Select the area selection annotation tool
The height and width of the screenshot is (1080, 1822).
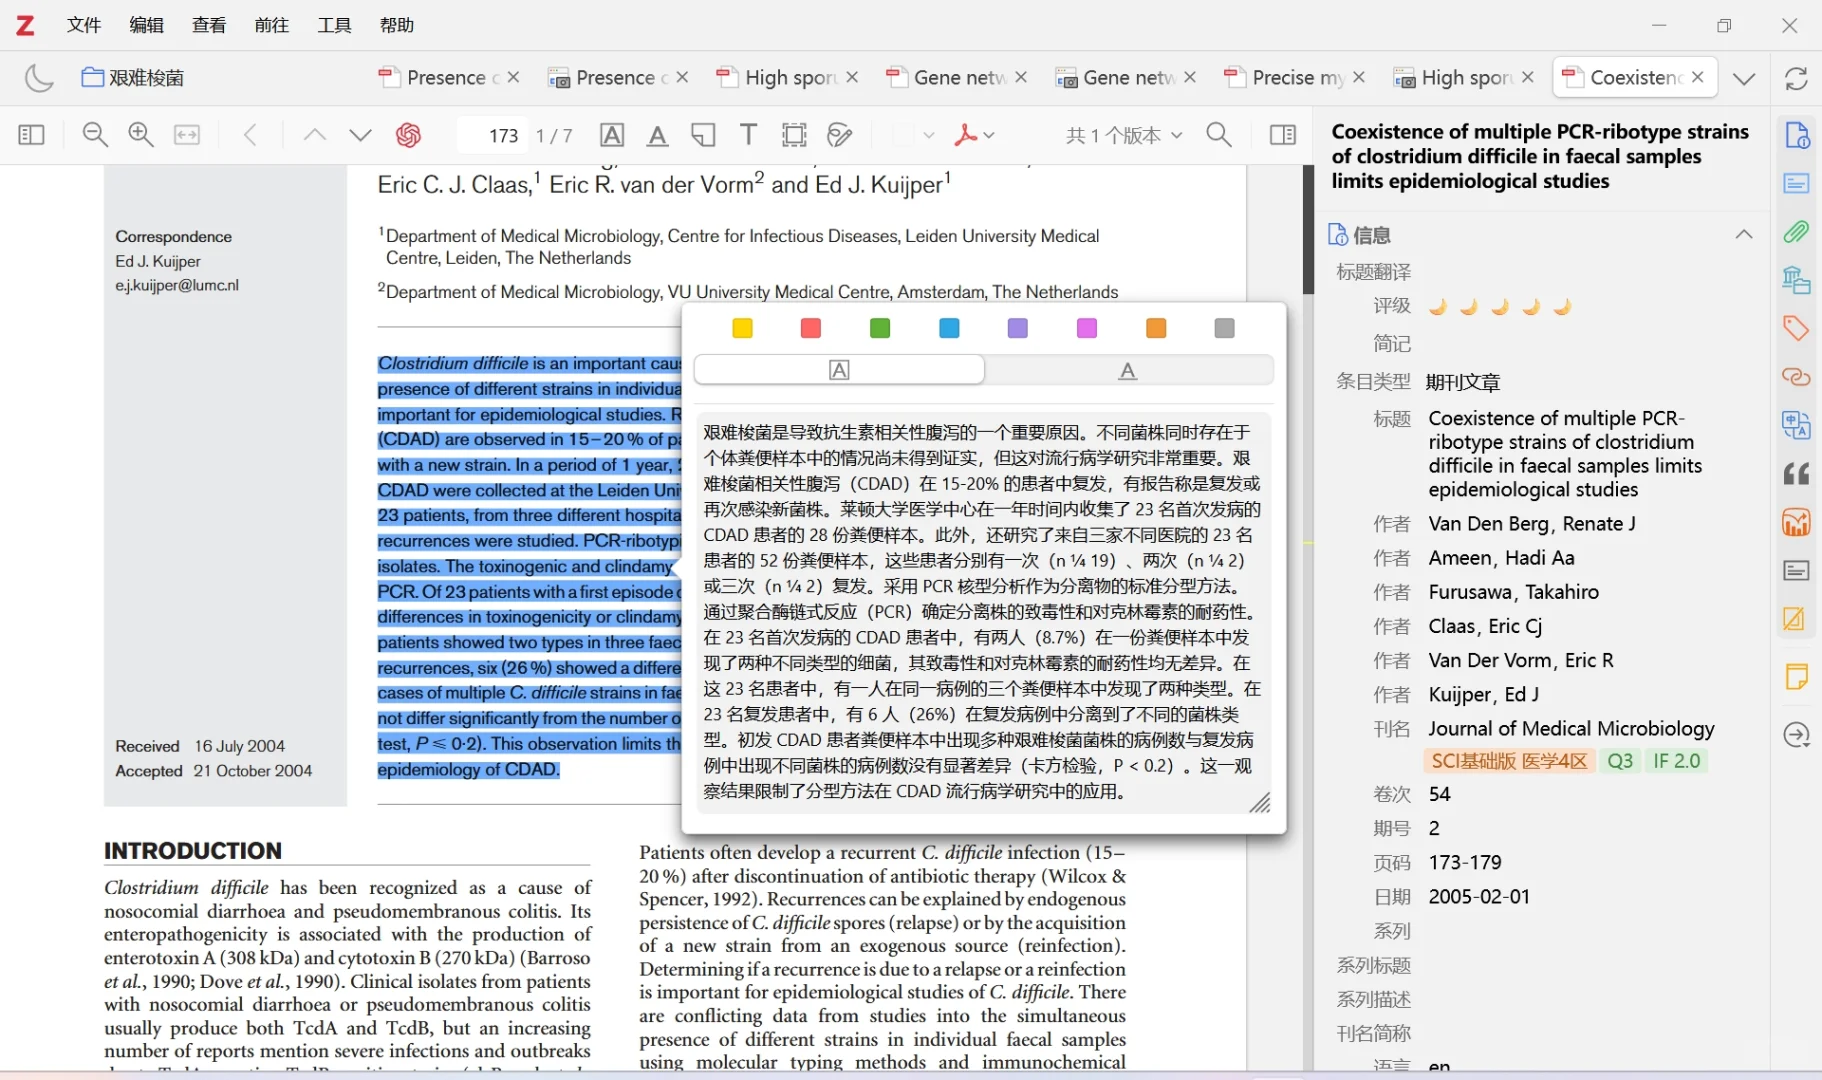[x=794, y=135]
